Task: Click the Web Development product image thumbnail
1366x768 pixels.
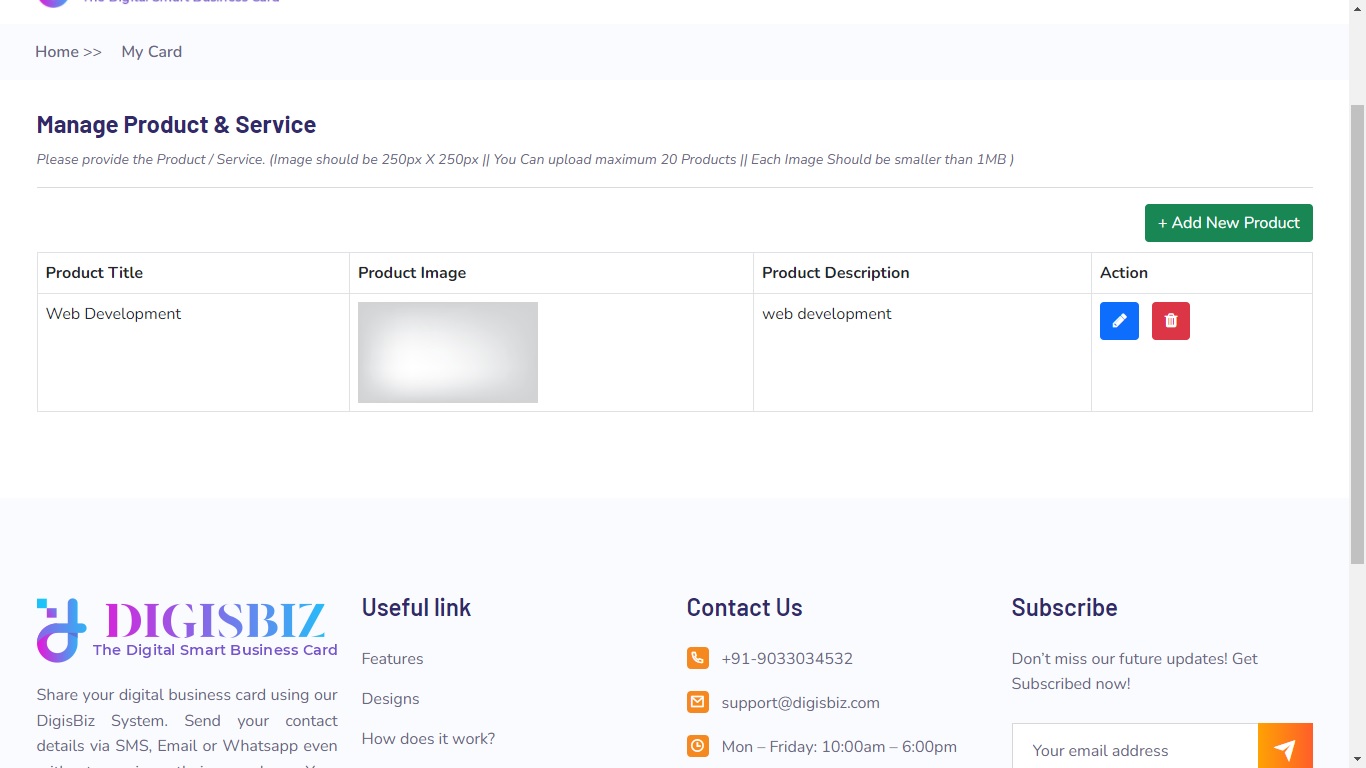Action: [x=448, y=352]
